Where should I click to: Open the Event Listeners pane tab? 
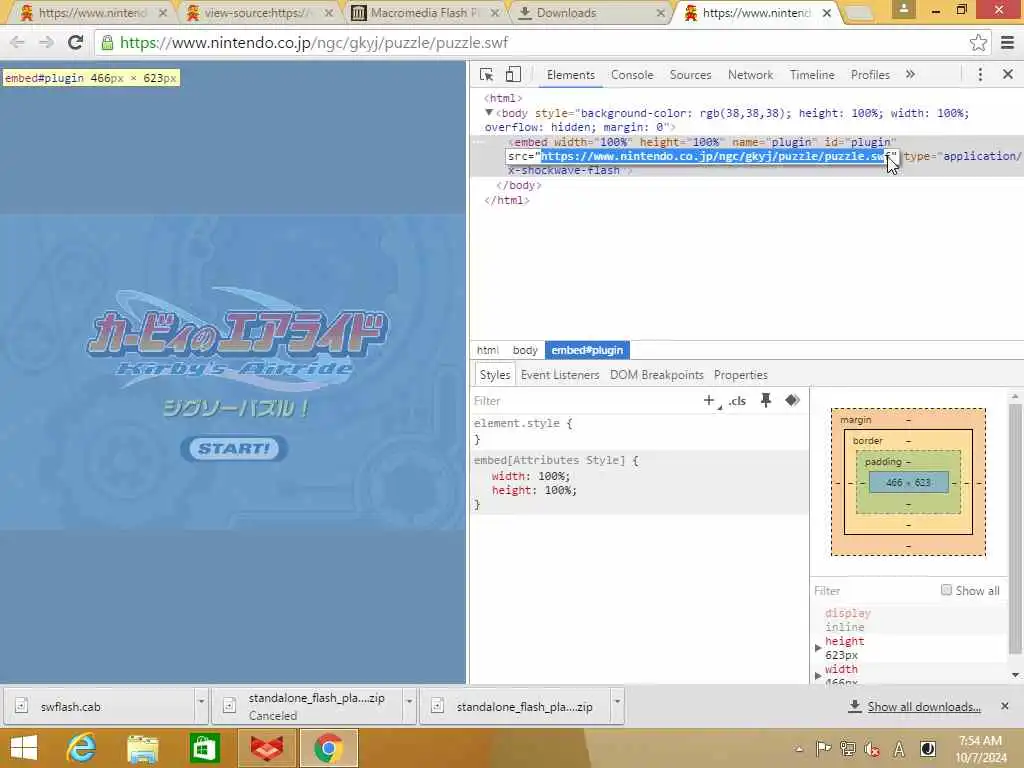point(560,375)
